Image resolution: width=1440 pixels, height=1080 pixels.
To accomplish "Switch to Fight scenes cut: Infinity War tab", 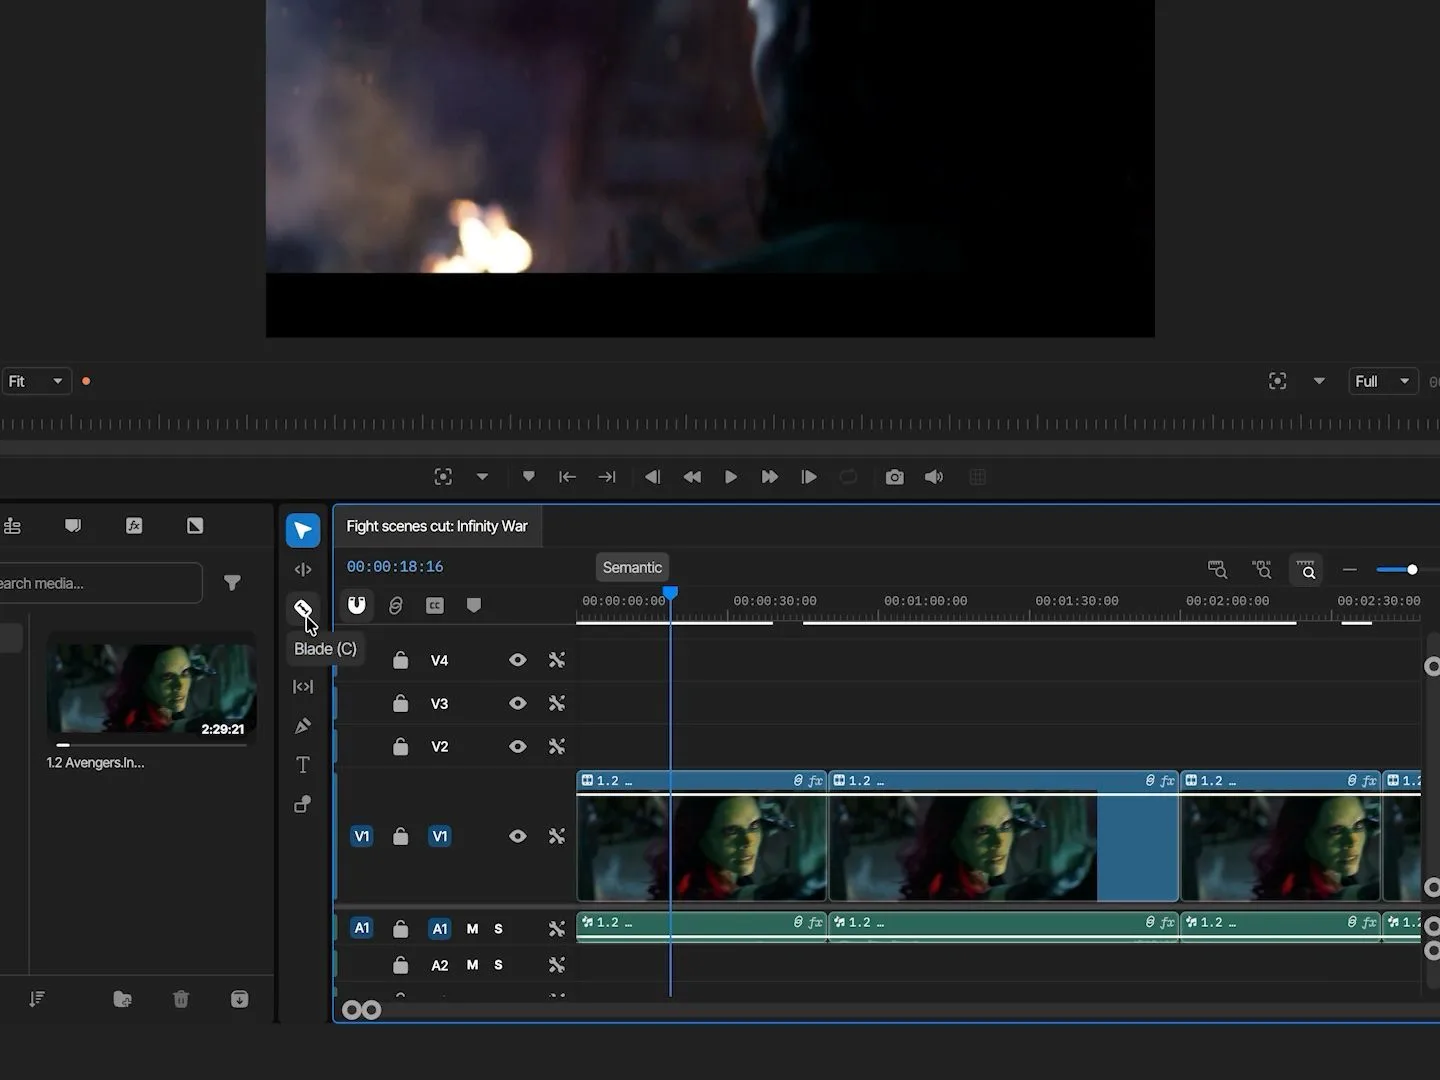I will (x=437, y=526).
